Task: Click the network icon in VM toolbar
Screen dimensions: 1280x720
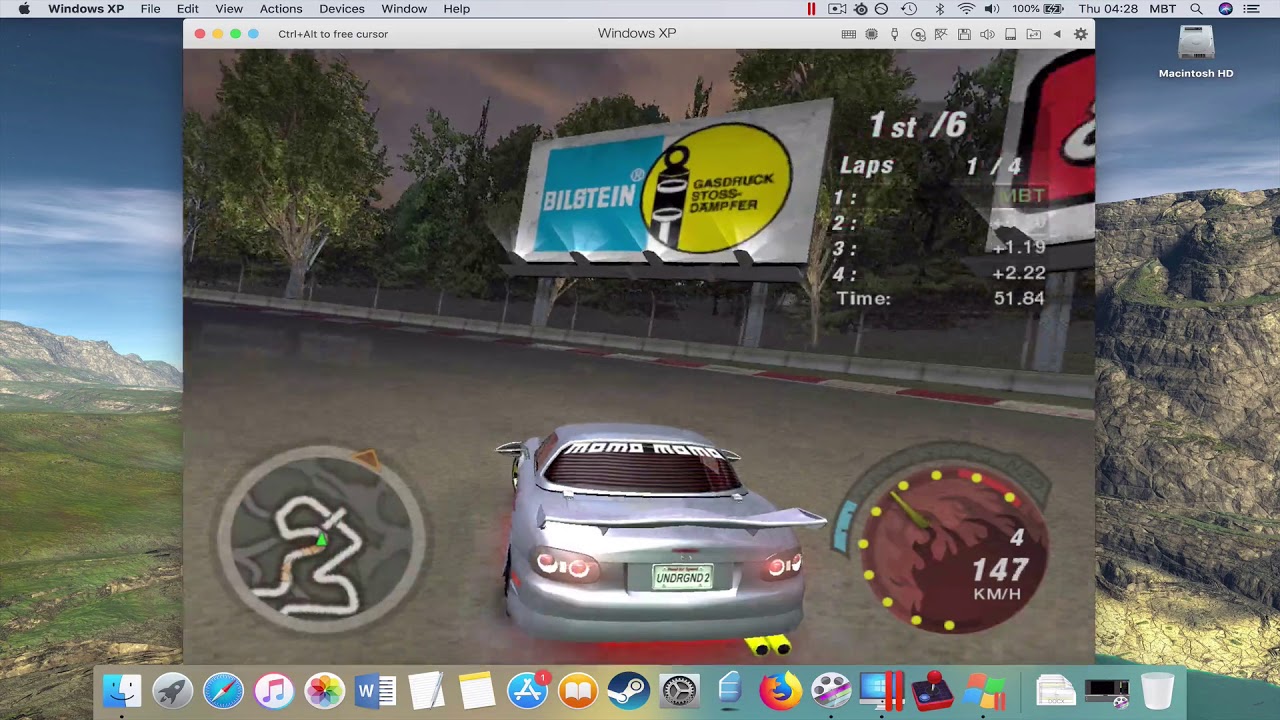Action: (941, 34)
